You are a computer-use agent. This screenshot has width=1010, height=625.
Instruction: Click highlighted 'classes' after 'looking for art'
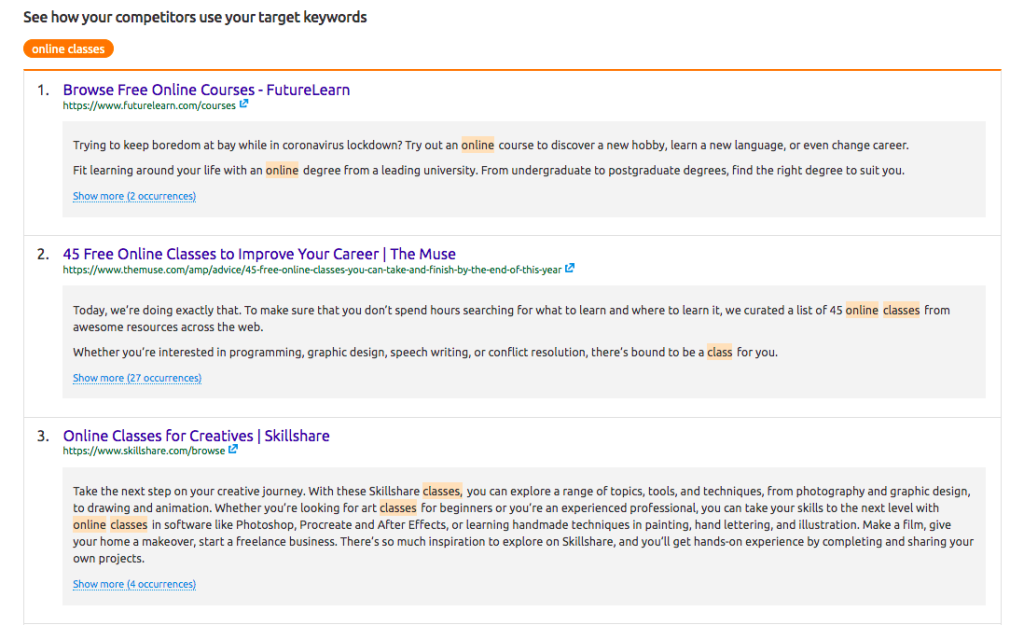[x=398, y=508]
